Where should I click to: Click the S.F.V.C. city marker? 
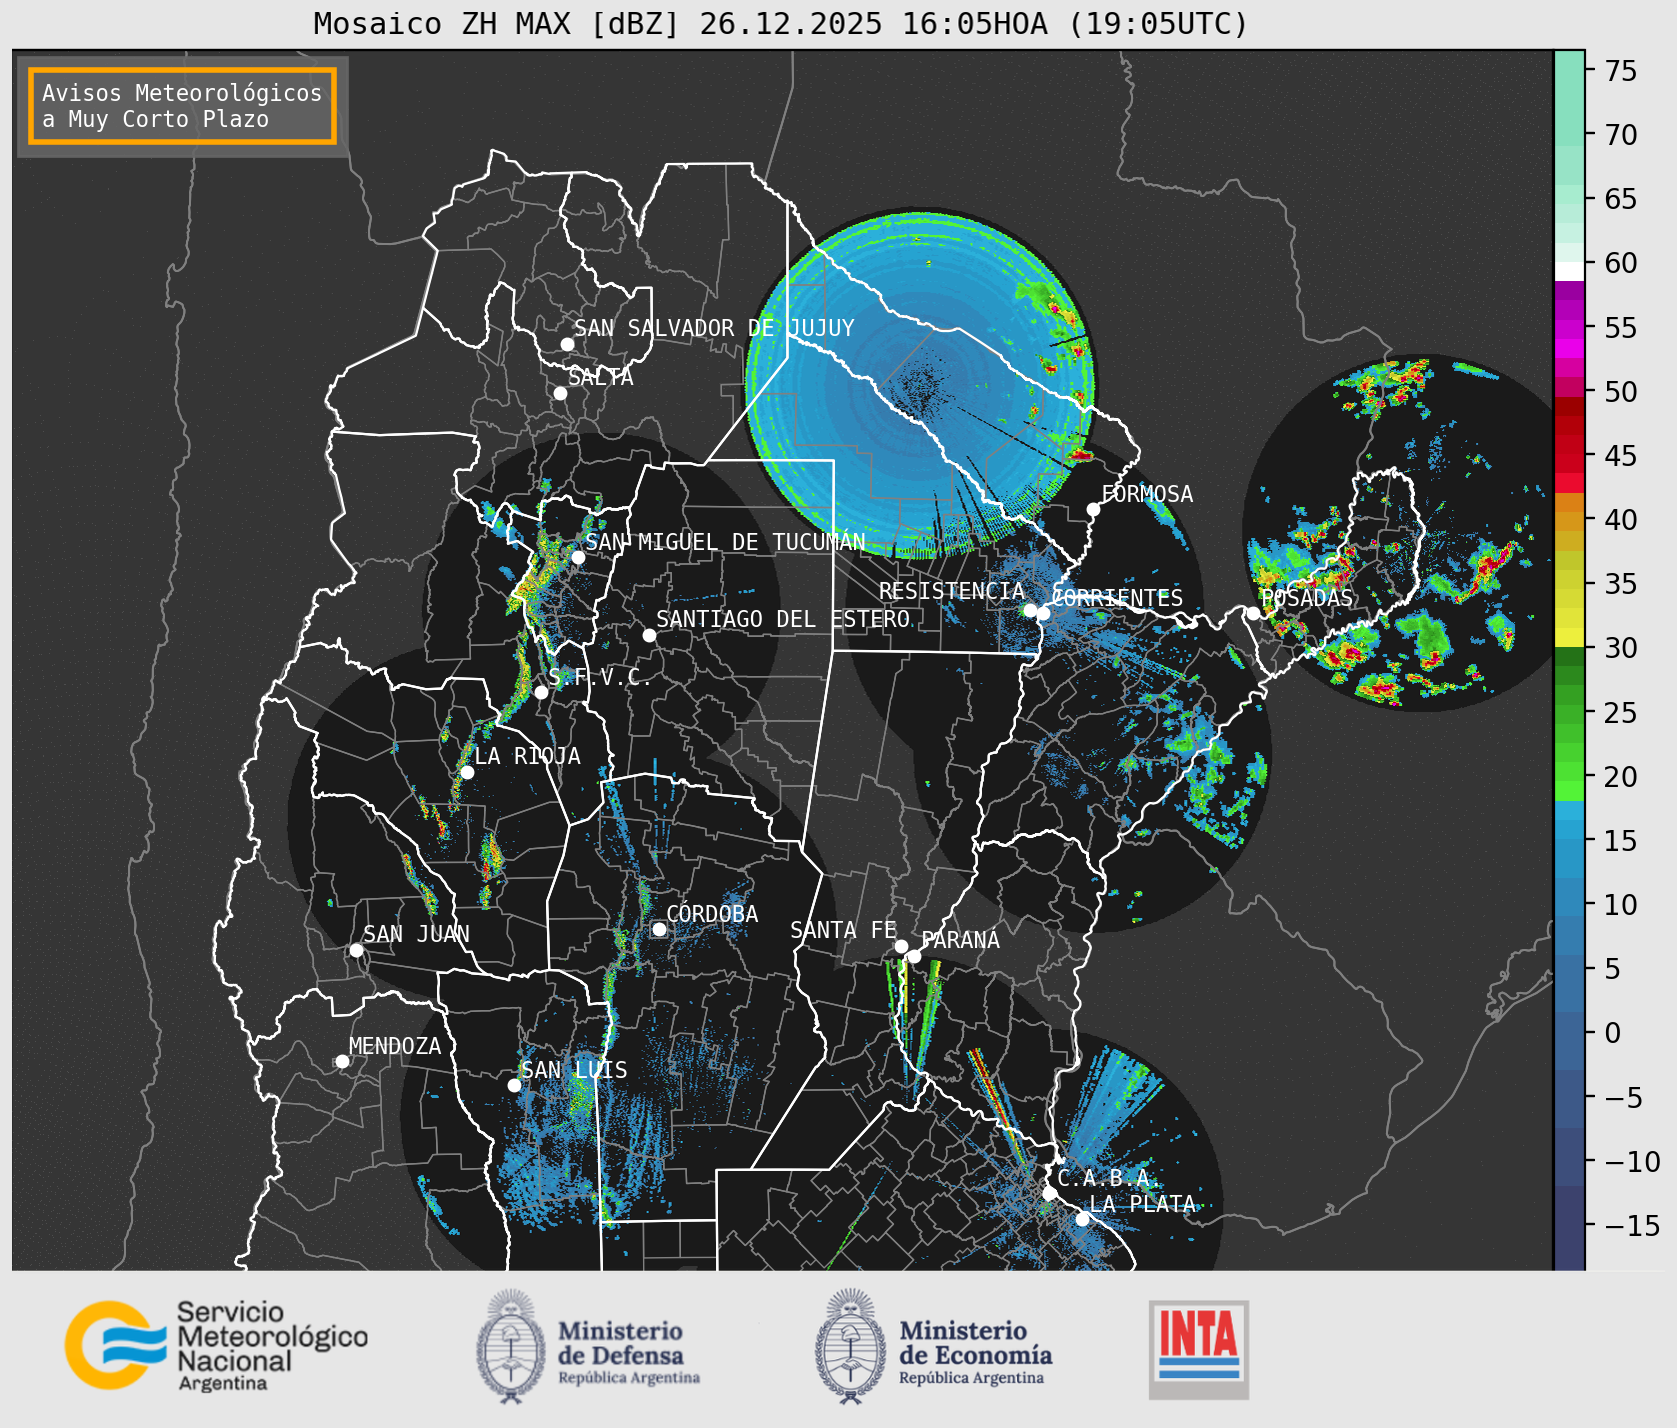tap(541, 692)
